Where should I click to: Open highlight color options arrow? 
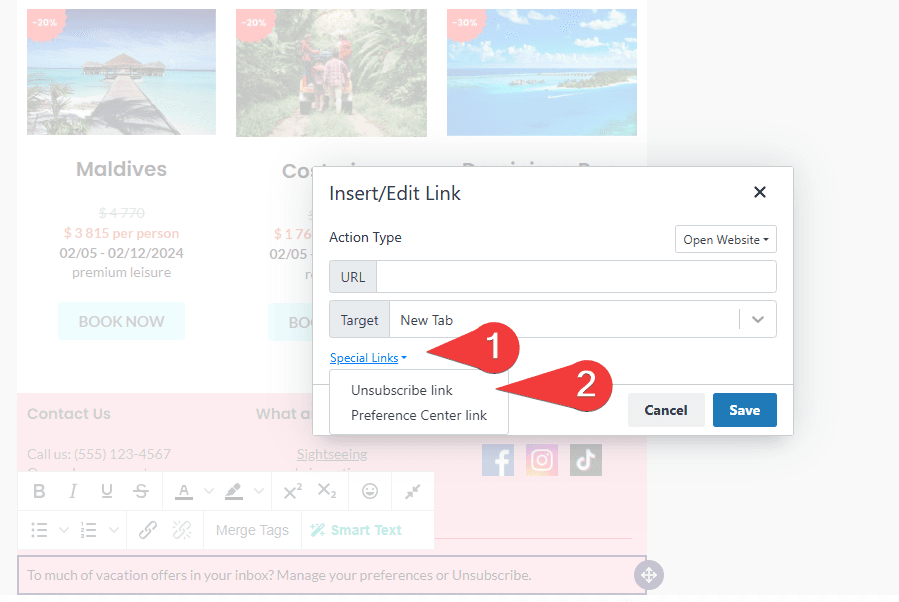(x=259, y=491)
